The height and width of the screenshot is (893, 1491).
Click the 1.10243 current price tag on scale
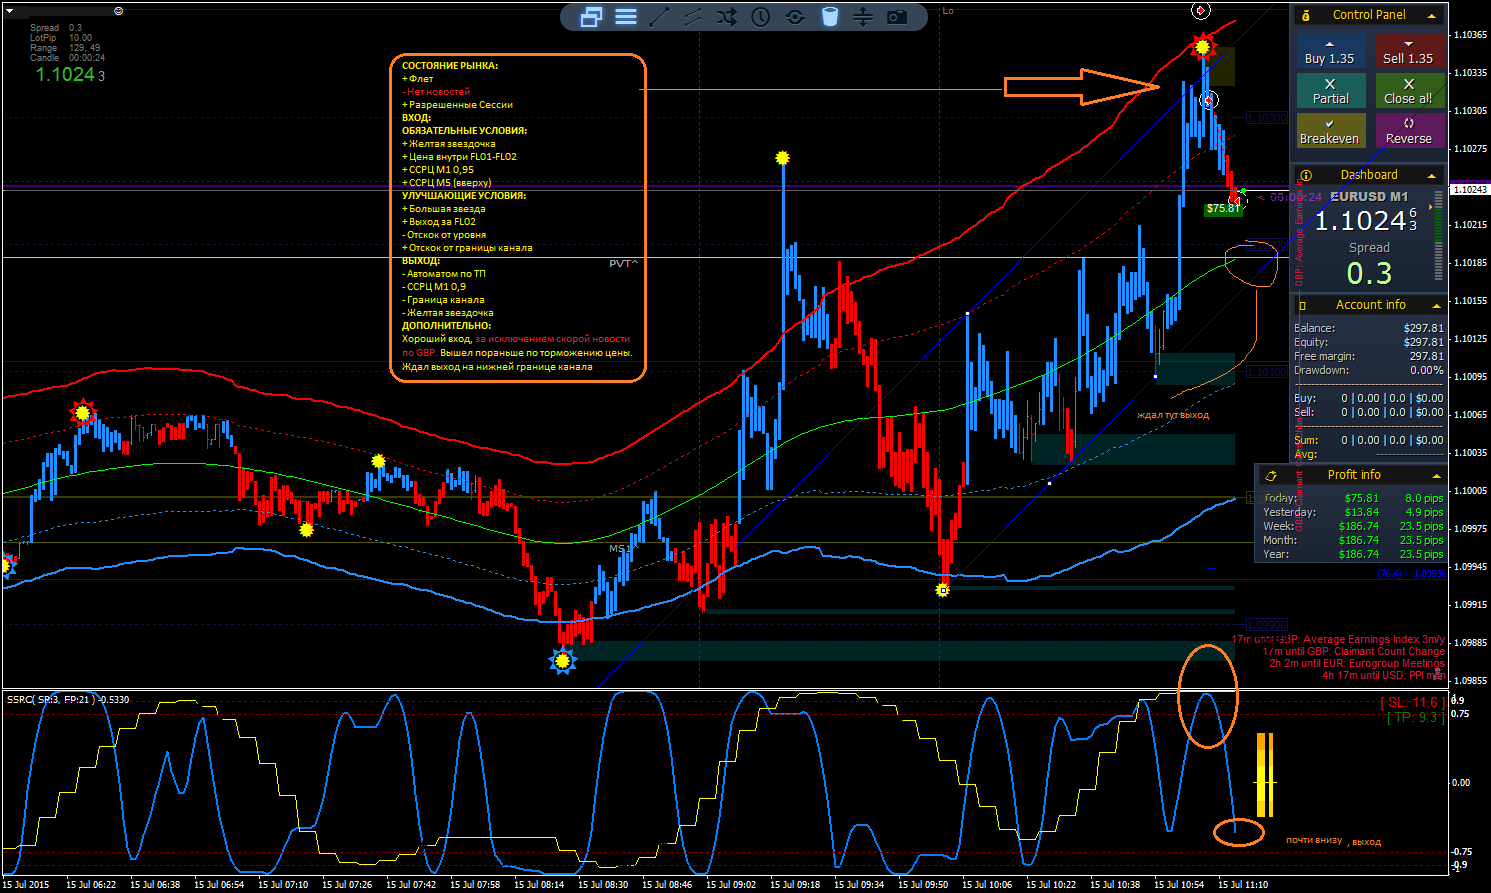(x=1469, y=190)
